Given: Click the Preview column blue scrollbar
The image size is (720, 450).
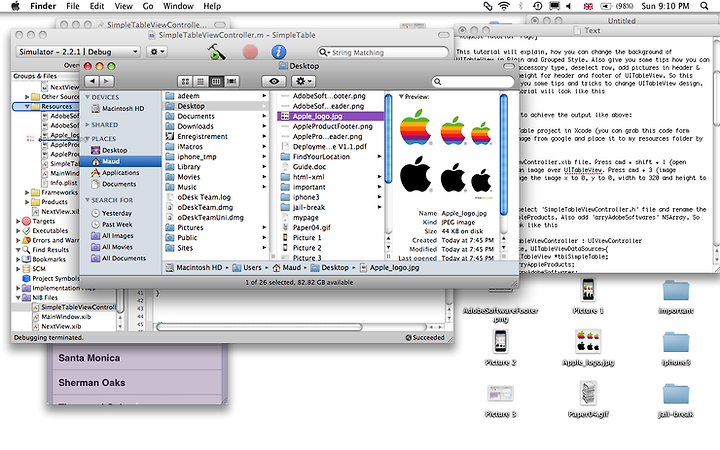Looking at the screenshot, I should (503, 155).
